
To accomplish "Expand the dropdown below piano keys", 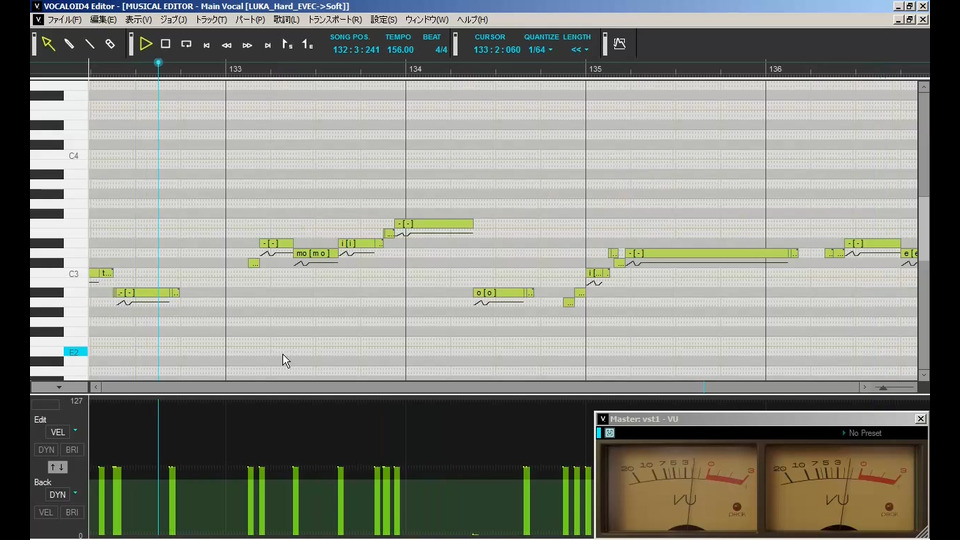I will tap(59, 387).
